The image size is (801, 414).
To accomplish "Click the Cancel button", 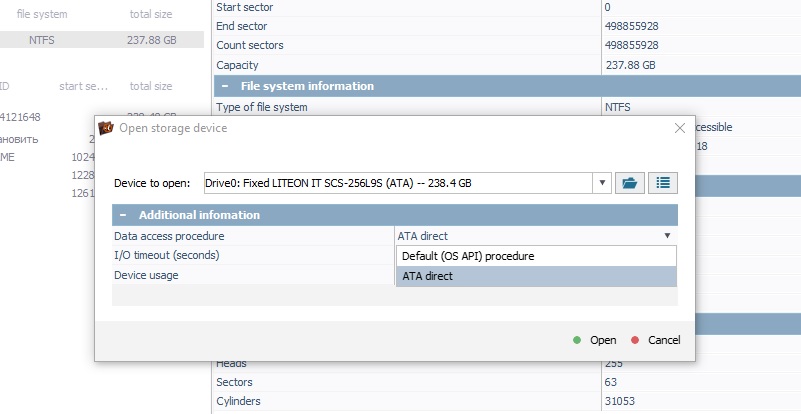I will click(656, 340).
